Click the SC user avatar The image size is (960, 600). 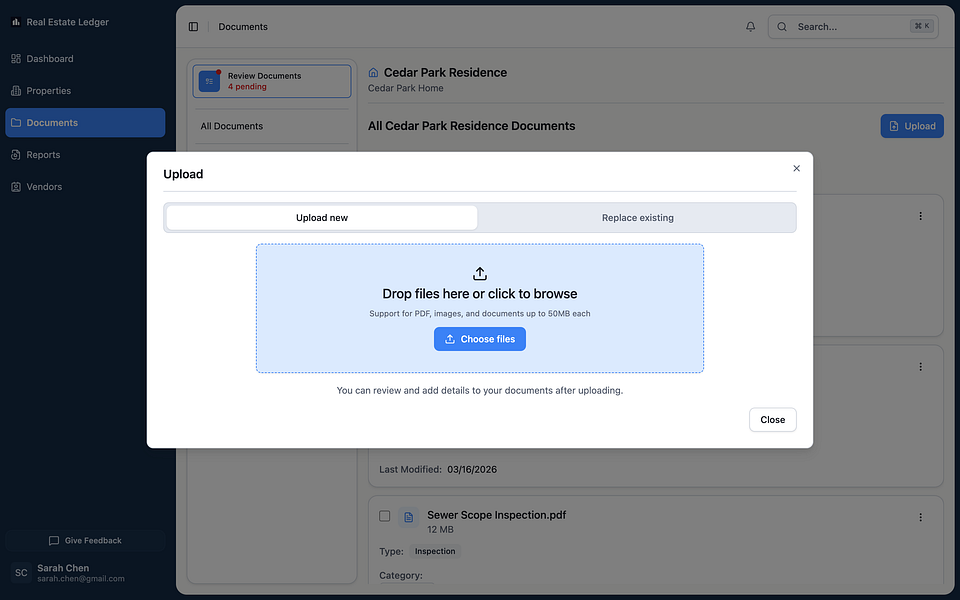tap(21, 572)
